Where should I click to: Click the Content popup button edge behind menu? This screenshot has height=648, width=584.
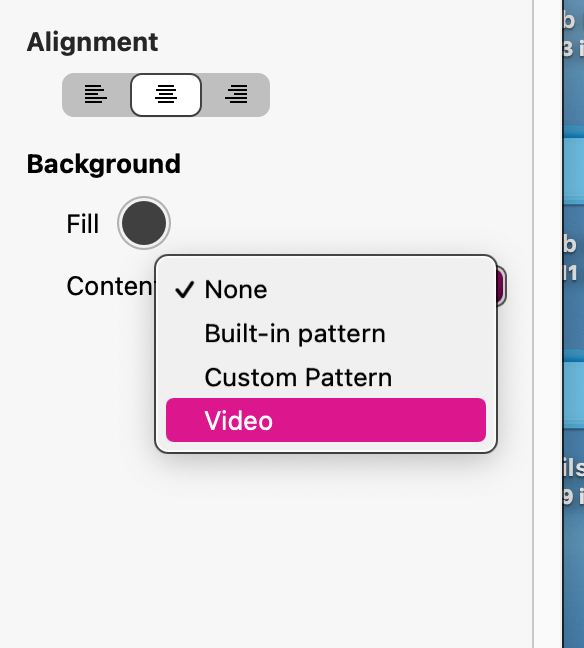click(x=501, y=286)
